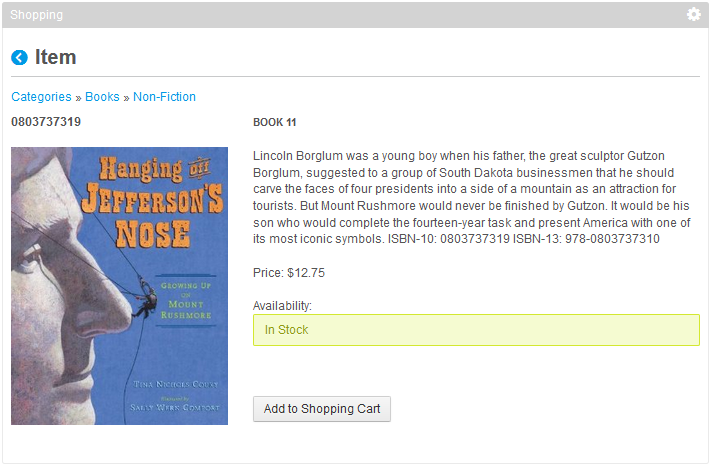
Task: Click the blue back arrow beside Item
Action: coord(19,58)
